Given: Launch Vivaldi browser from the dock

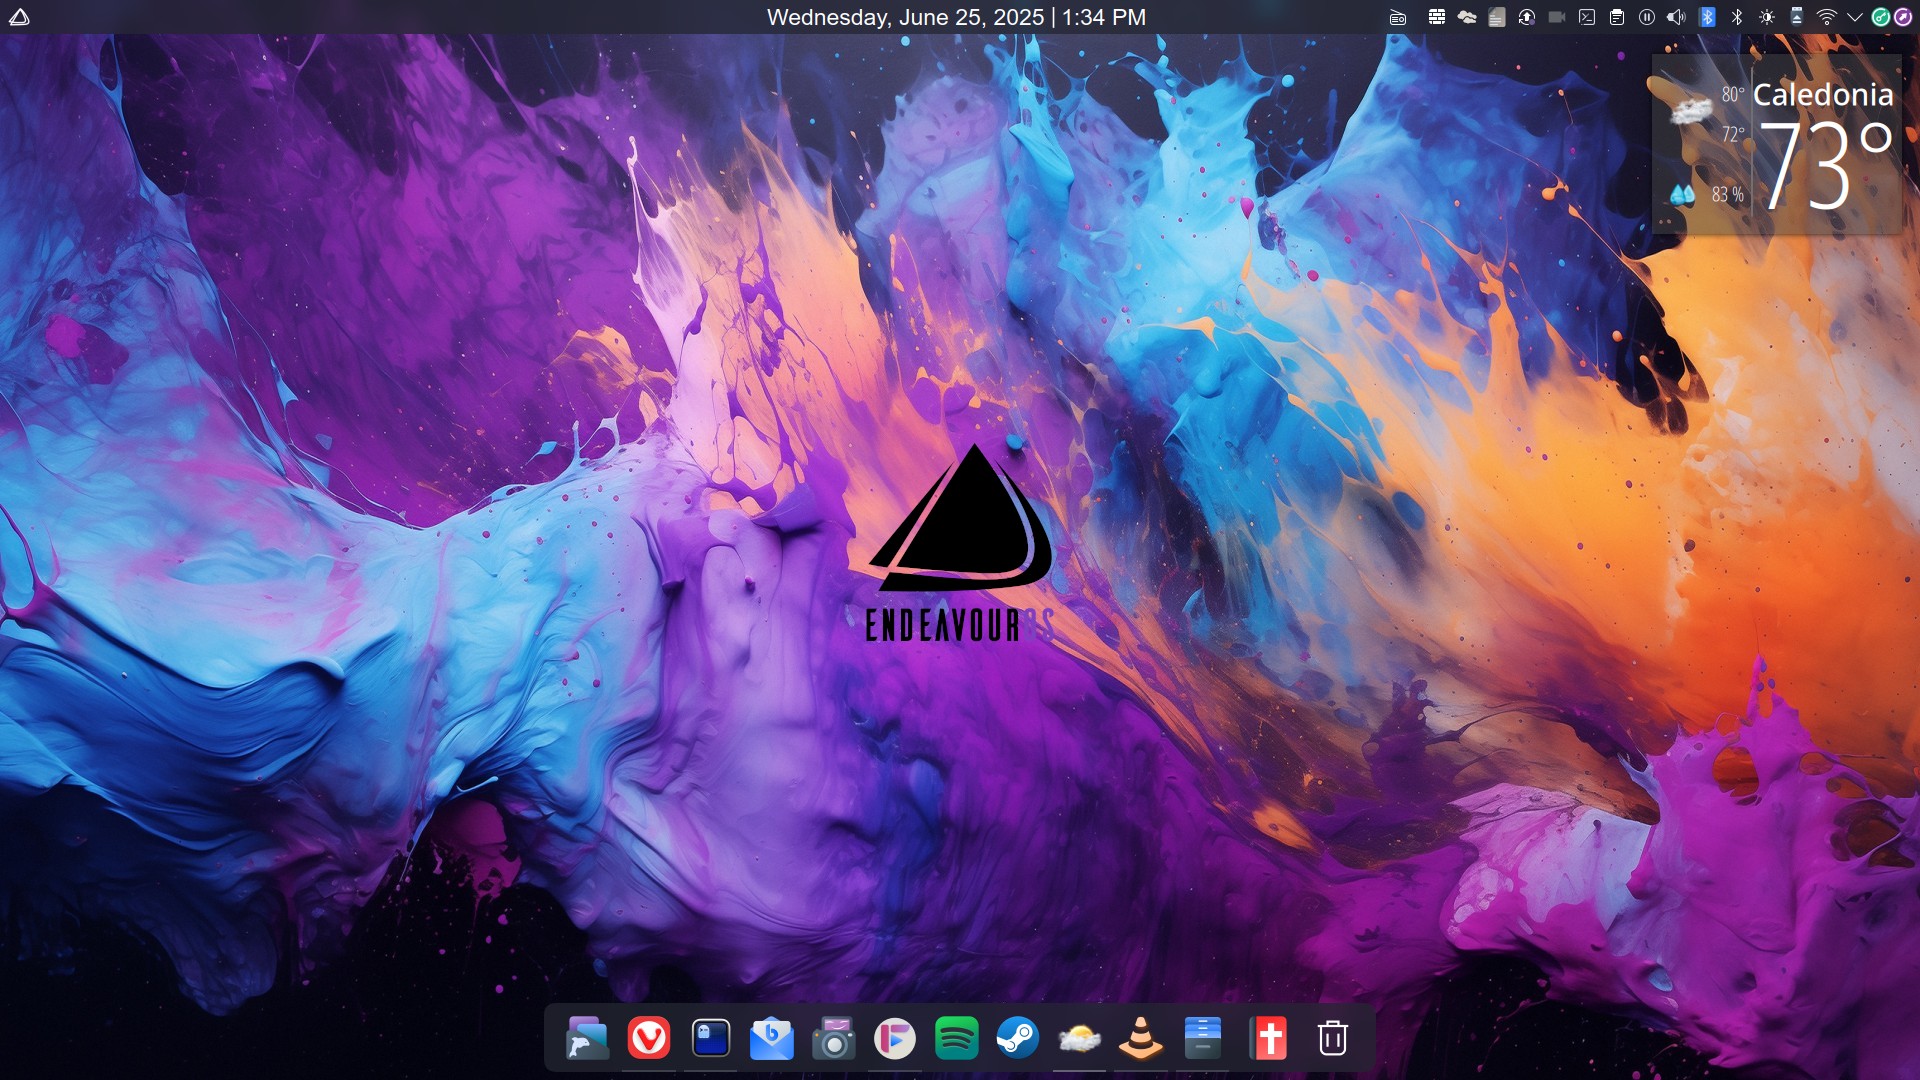Looking at the screenshot, I should coord(649,1039).
